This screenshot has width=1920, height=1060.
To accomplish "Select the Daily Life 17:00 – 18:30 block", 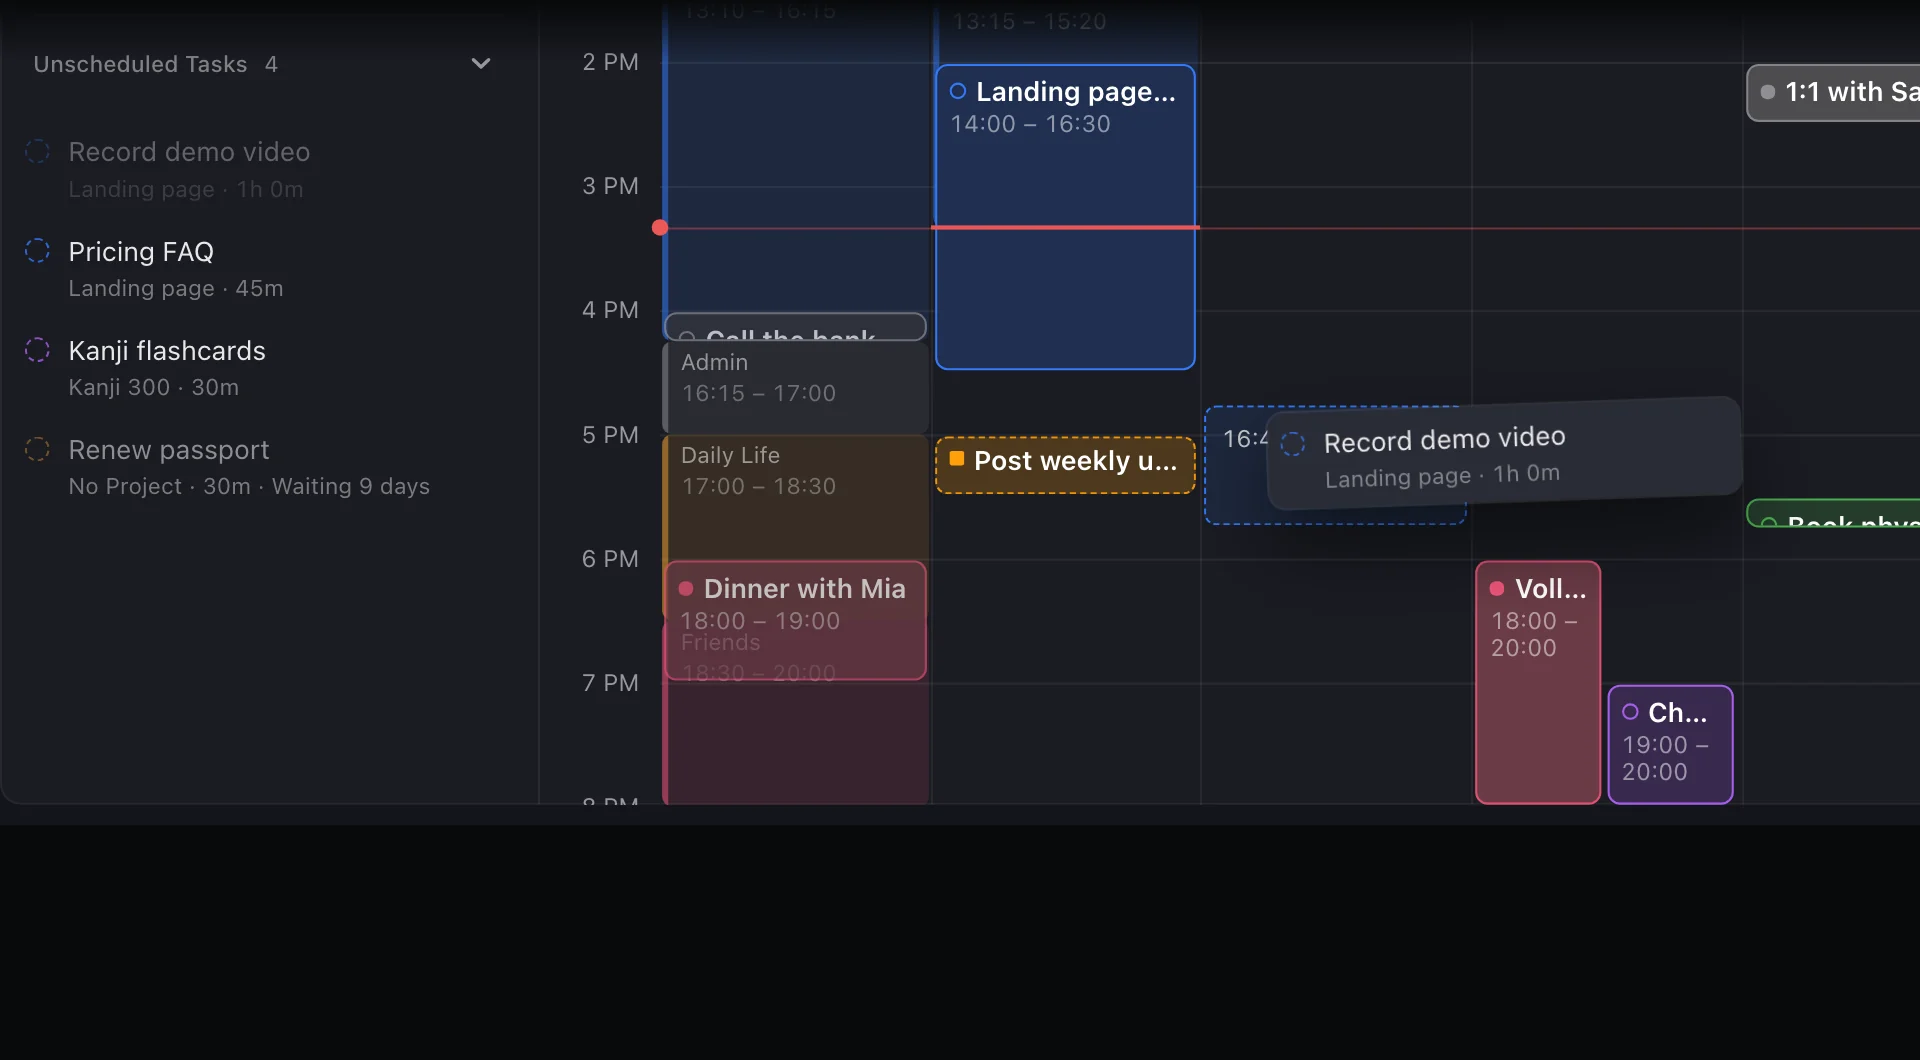I will tap(796, 498).
